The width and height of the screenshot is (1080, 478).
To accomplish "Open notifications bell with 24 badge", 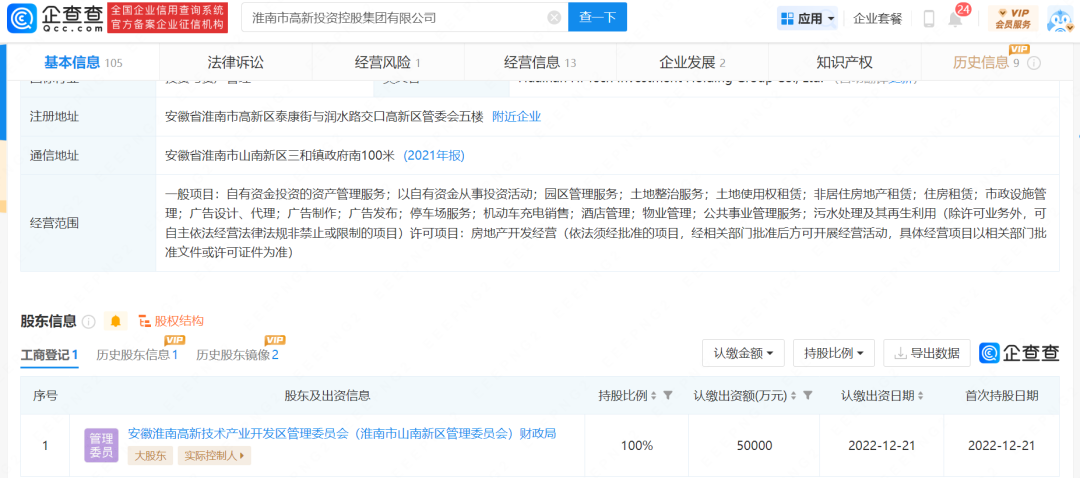I will [x=955, y=19].
